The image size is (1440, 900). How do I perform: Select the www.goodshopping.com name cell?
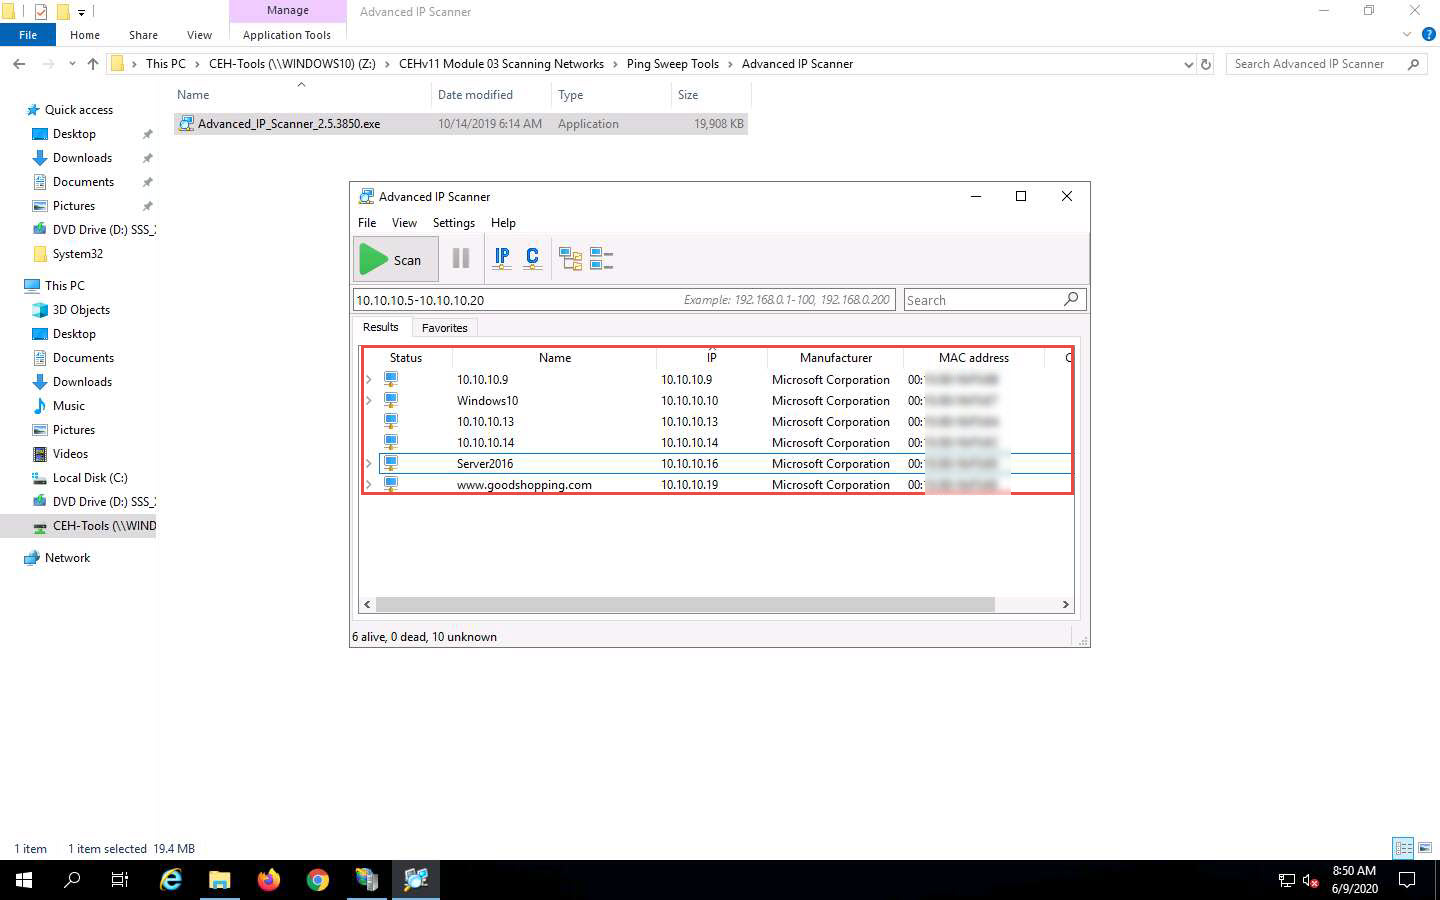[524, 485]
